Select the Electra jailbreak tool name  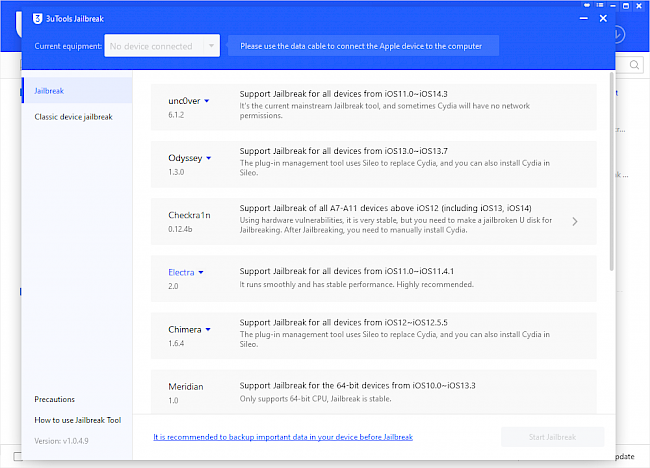point(181,272)
